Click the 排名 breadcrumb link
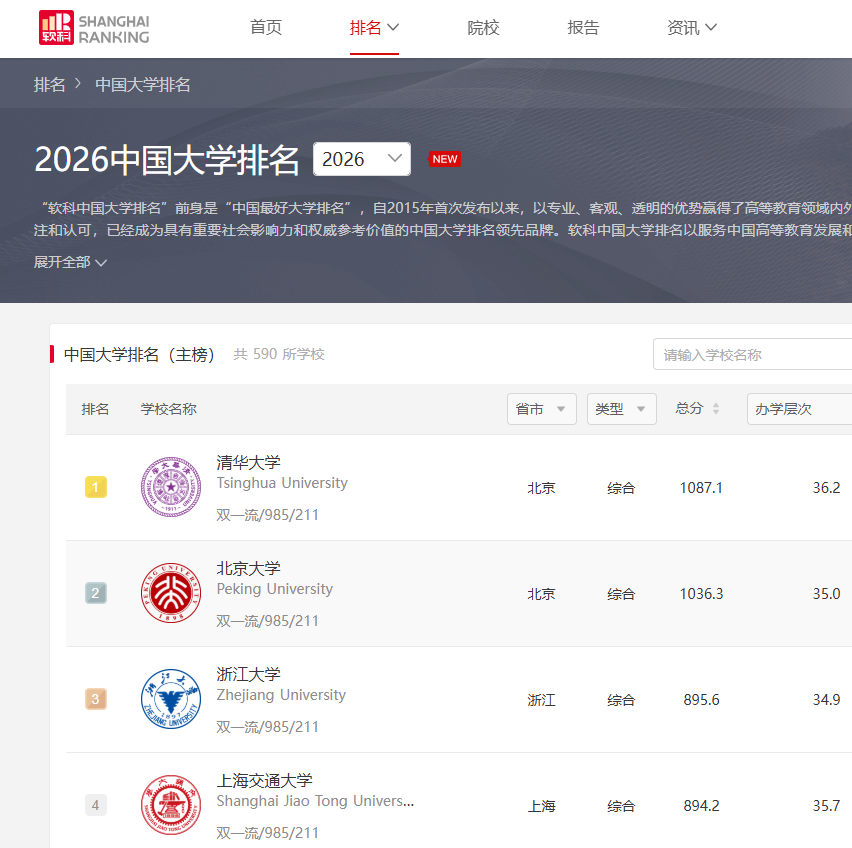The image size is (852, 848). click(x=49, y=85)
